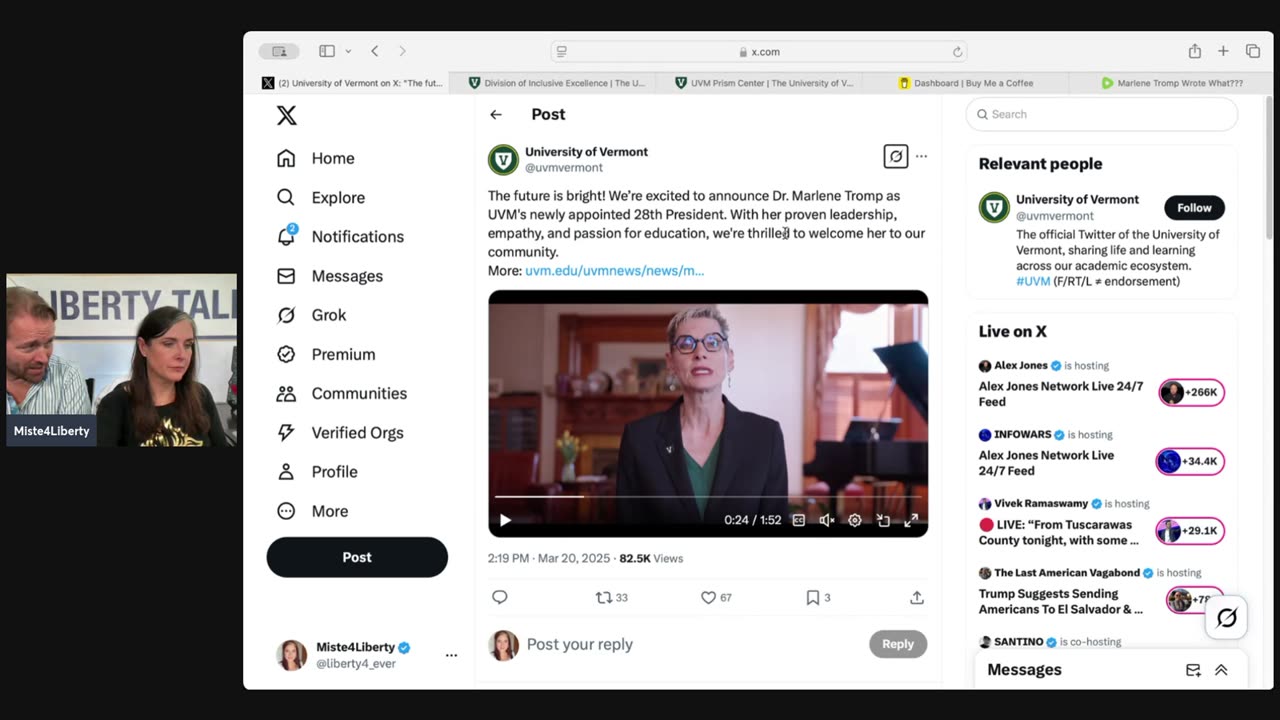Select the University of Vermont on X tab

(x=347, y=83)
